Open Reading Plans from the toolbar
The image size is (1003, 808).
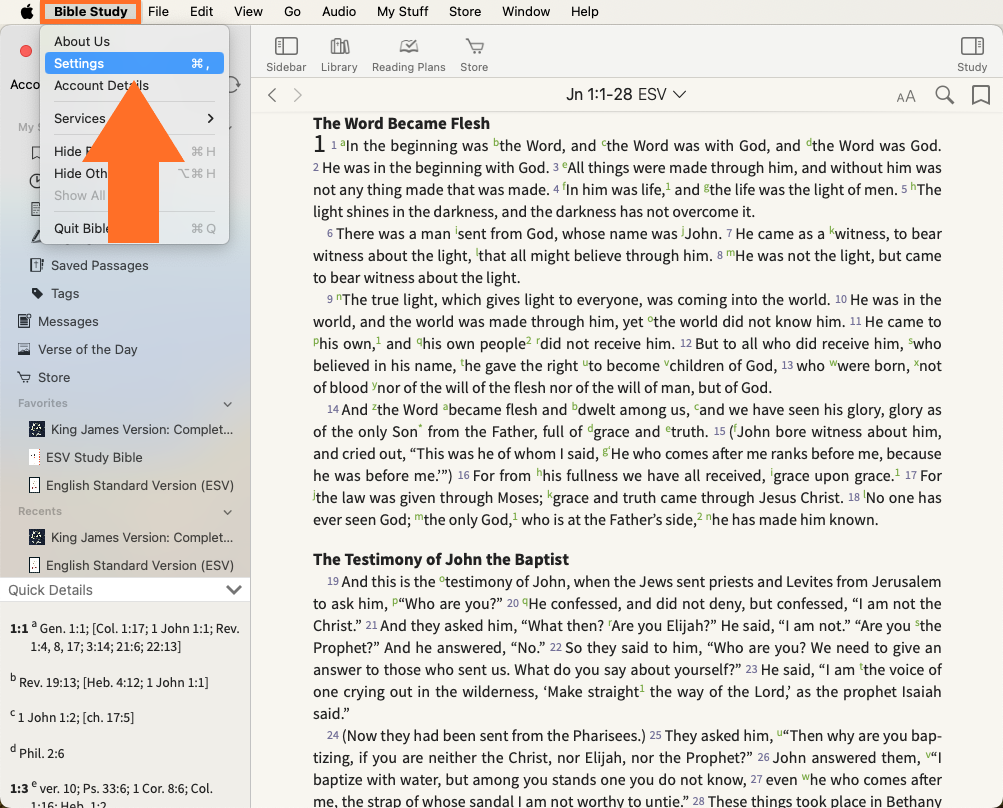point(409,54)
